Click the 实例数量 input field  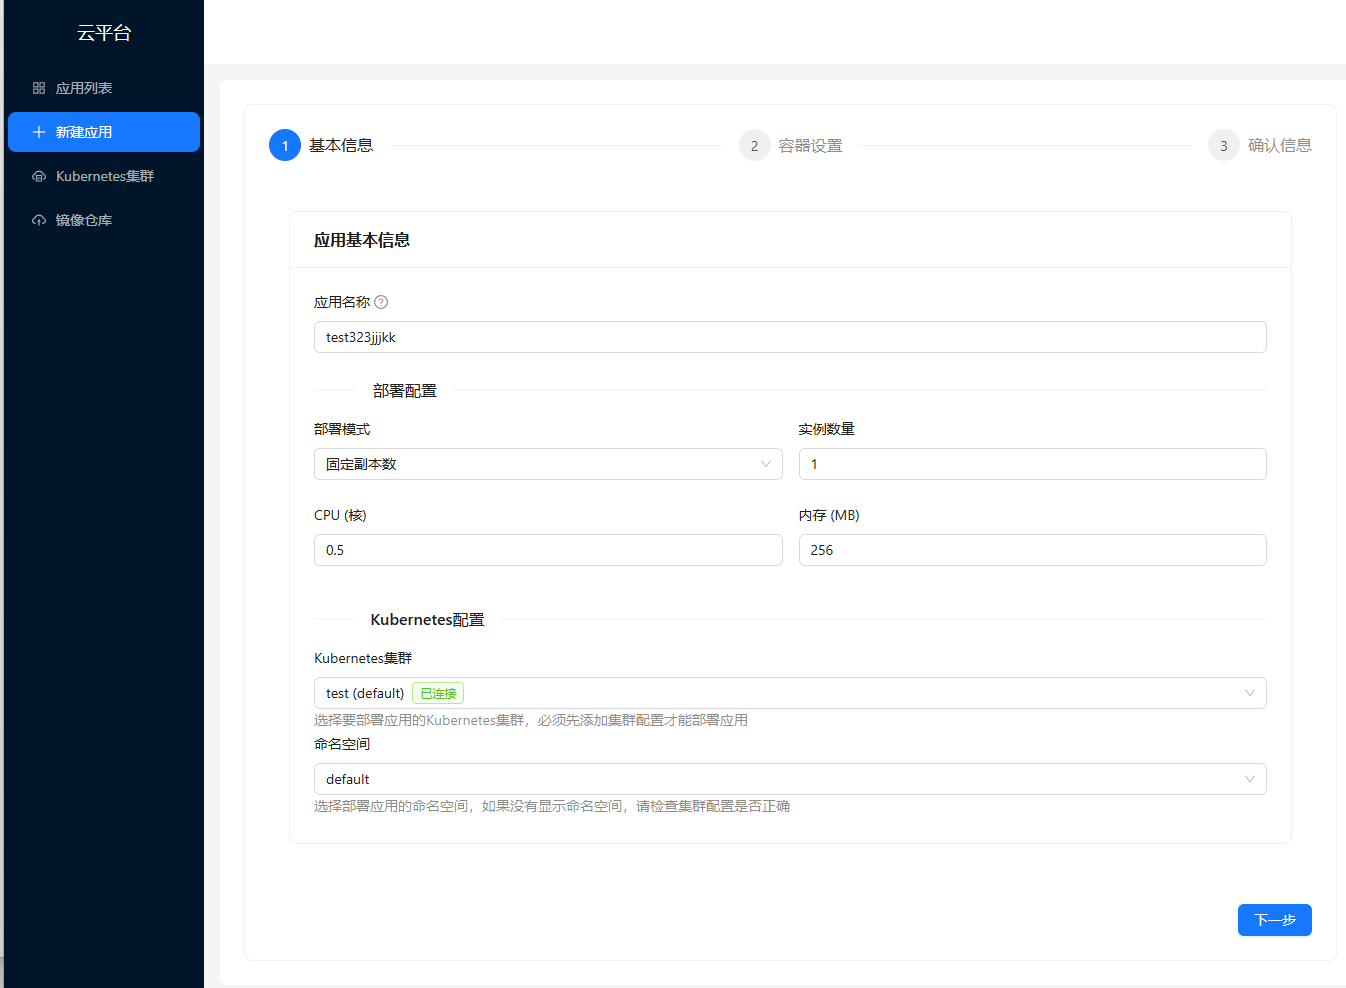click(x=1033, y=464)
